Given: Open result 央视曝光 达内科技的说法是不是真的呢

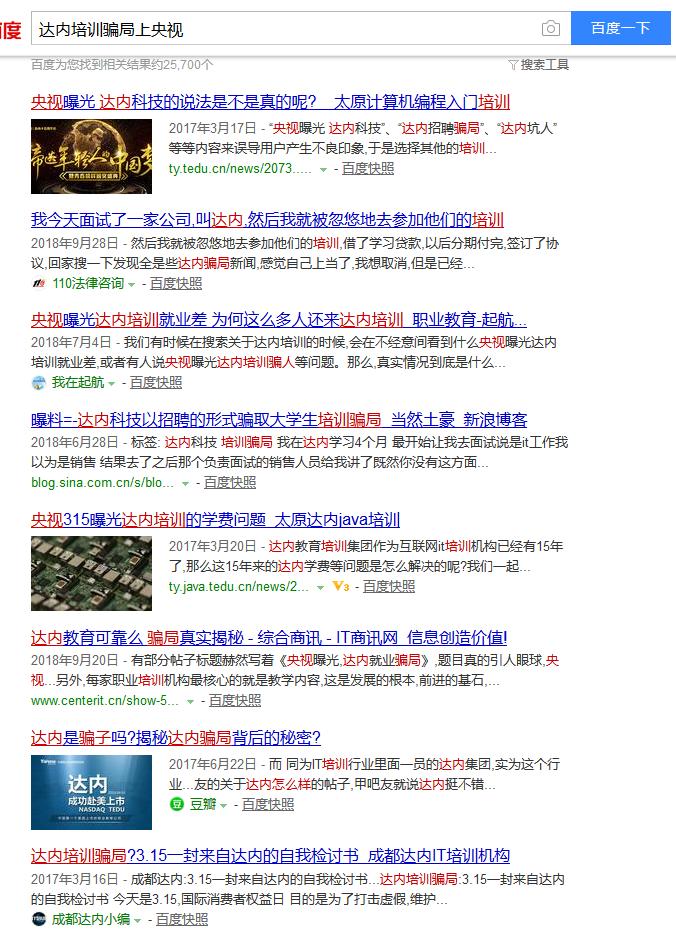Looking at the screenshot, I should click(x=270, y=102).
